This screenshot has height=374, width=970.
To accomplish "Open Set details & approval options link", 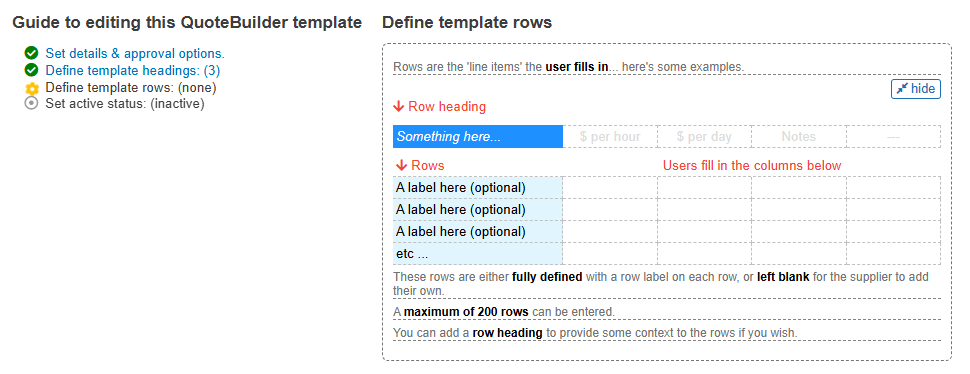I will (135, 53).
